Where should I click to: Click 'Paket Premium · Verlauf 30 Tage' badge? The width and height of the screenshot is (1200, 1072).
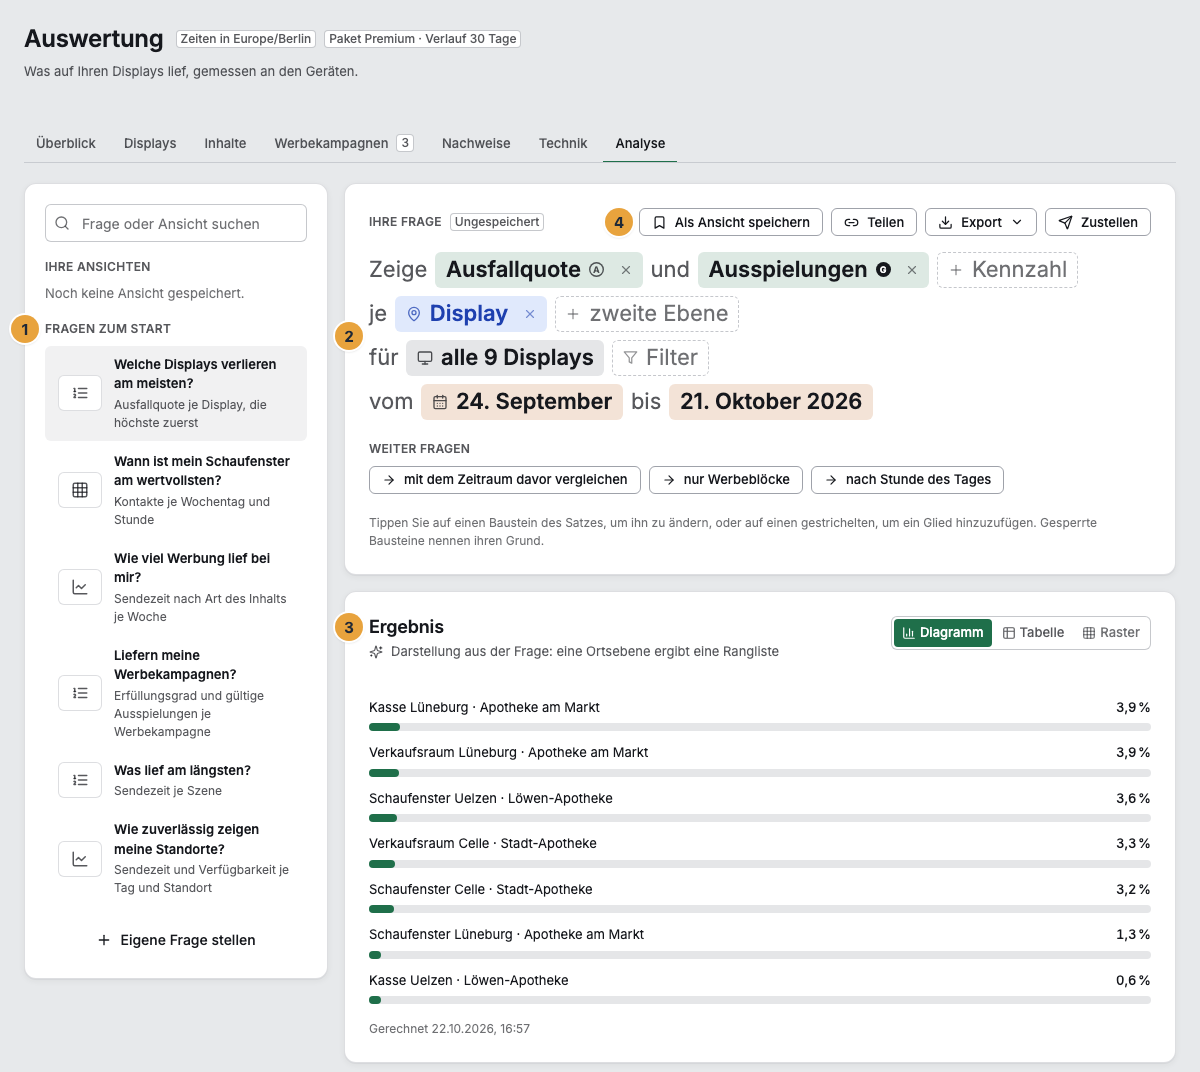point(422,39)
